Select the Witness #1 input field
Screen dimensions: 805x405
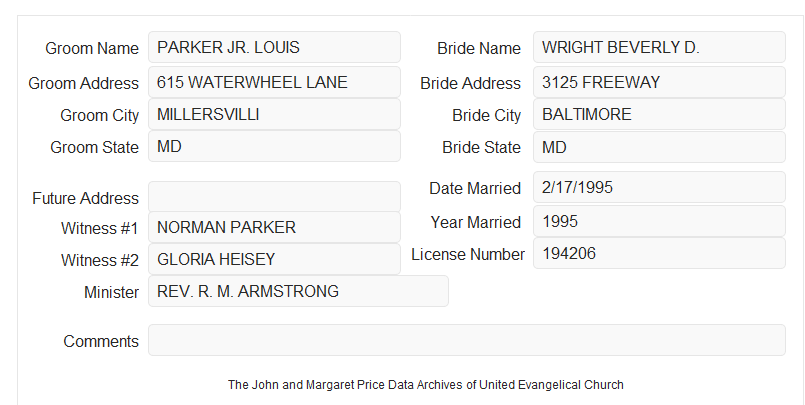point(274,227)
